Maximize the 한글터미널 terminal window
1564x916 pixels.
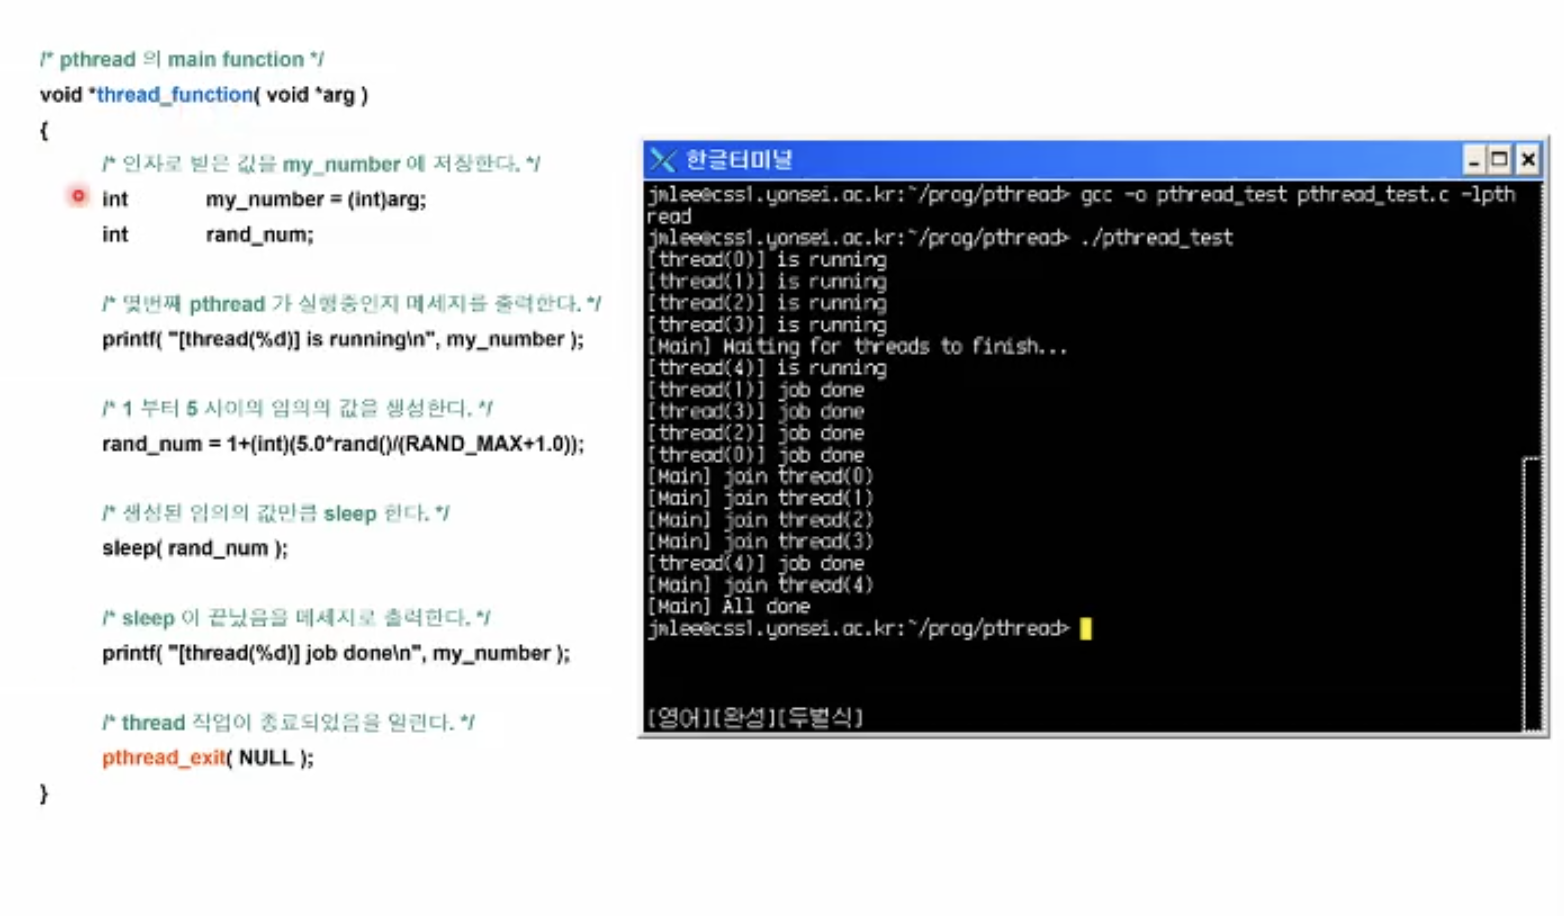[x=1500, y=160]
